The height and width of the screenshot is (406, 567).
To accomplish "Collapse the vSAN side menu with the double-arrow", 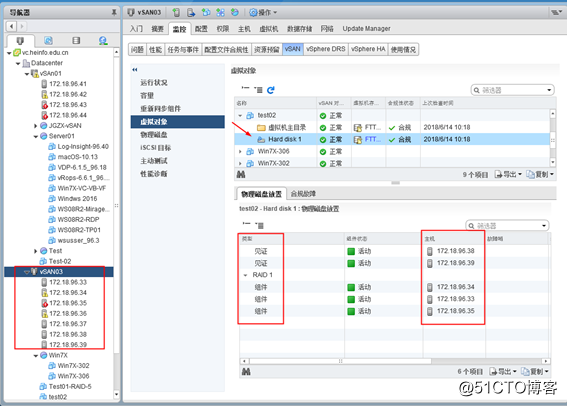I will (135, 69).
